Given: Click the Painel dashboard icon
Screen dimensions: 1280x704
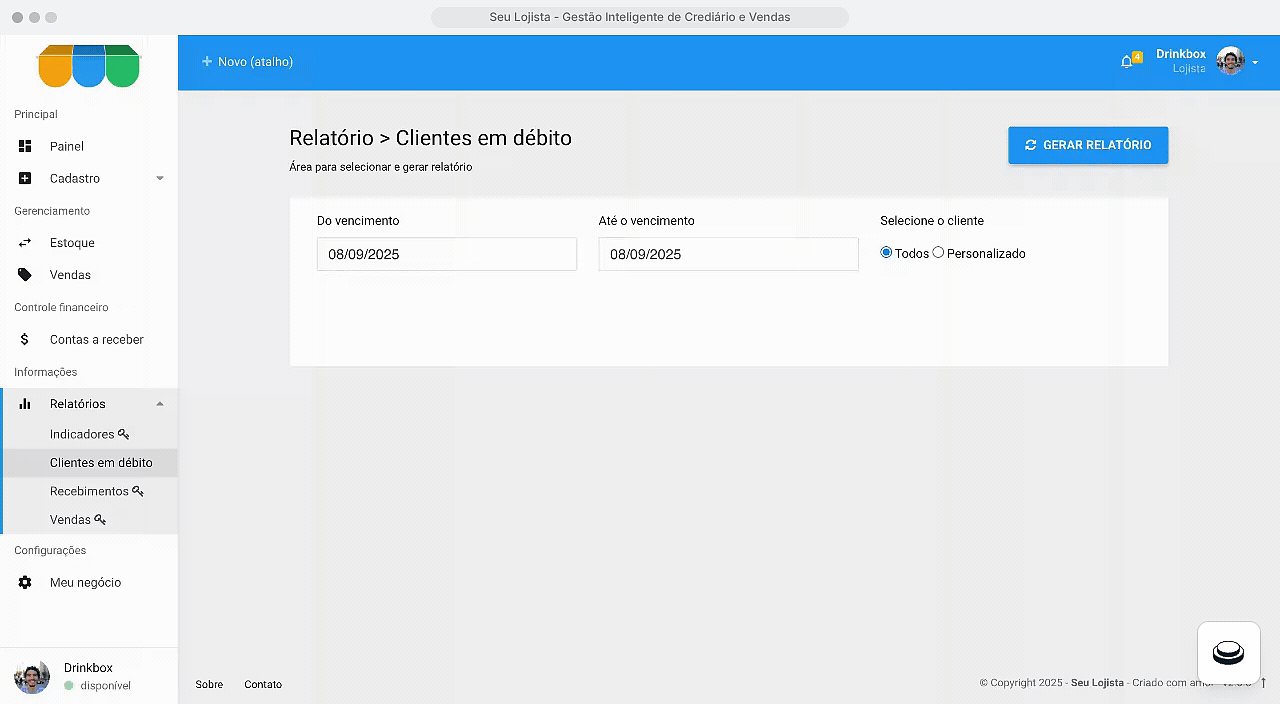Looking at the screenshot, I should tap(25, 146).
